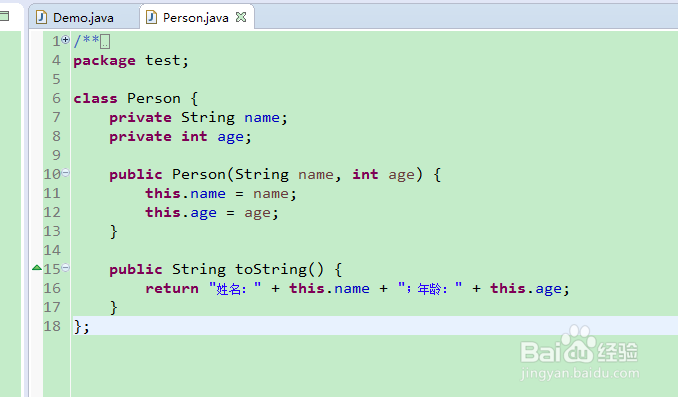The width and height of the screenshot is (678, 397).
Task: Click the string literal "姓名: "
Action: pyautogui.click(x=235, y=288)
